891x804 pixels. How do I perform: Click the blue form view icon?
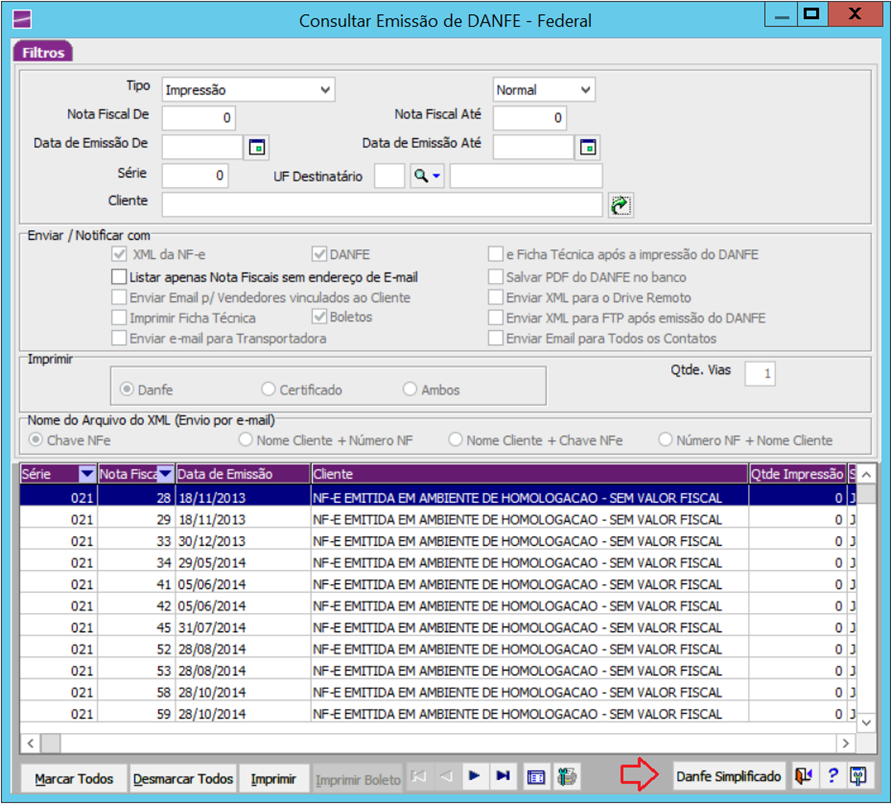[536, 777]
